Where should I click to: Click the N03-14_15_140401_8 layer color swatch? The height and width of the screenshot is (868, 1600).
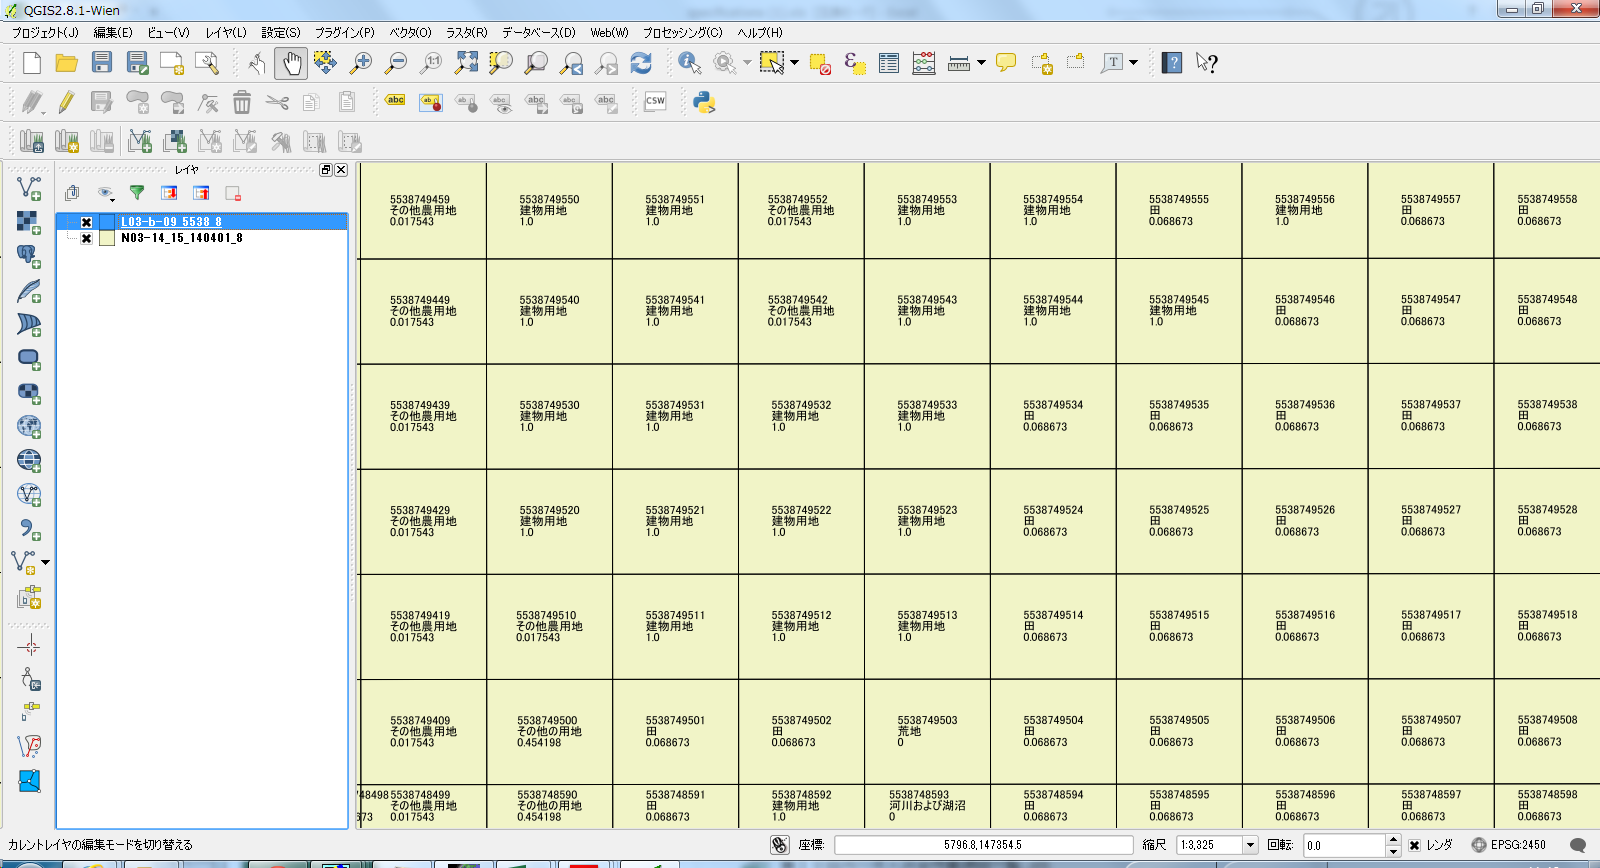(107, 239)
